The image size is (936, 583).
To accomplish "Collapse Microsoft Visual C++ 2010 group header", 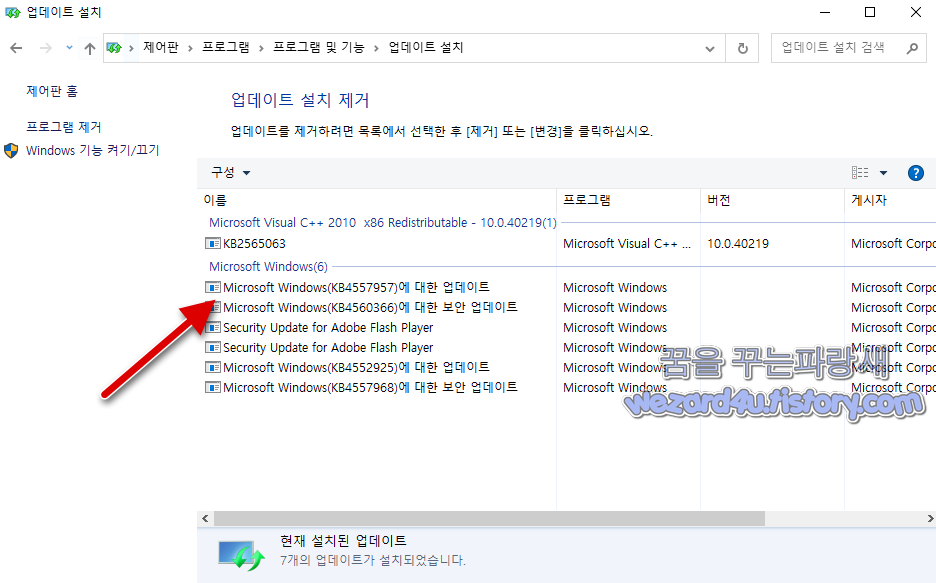I will (x=383, y=223).
